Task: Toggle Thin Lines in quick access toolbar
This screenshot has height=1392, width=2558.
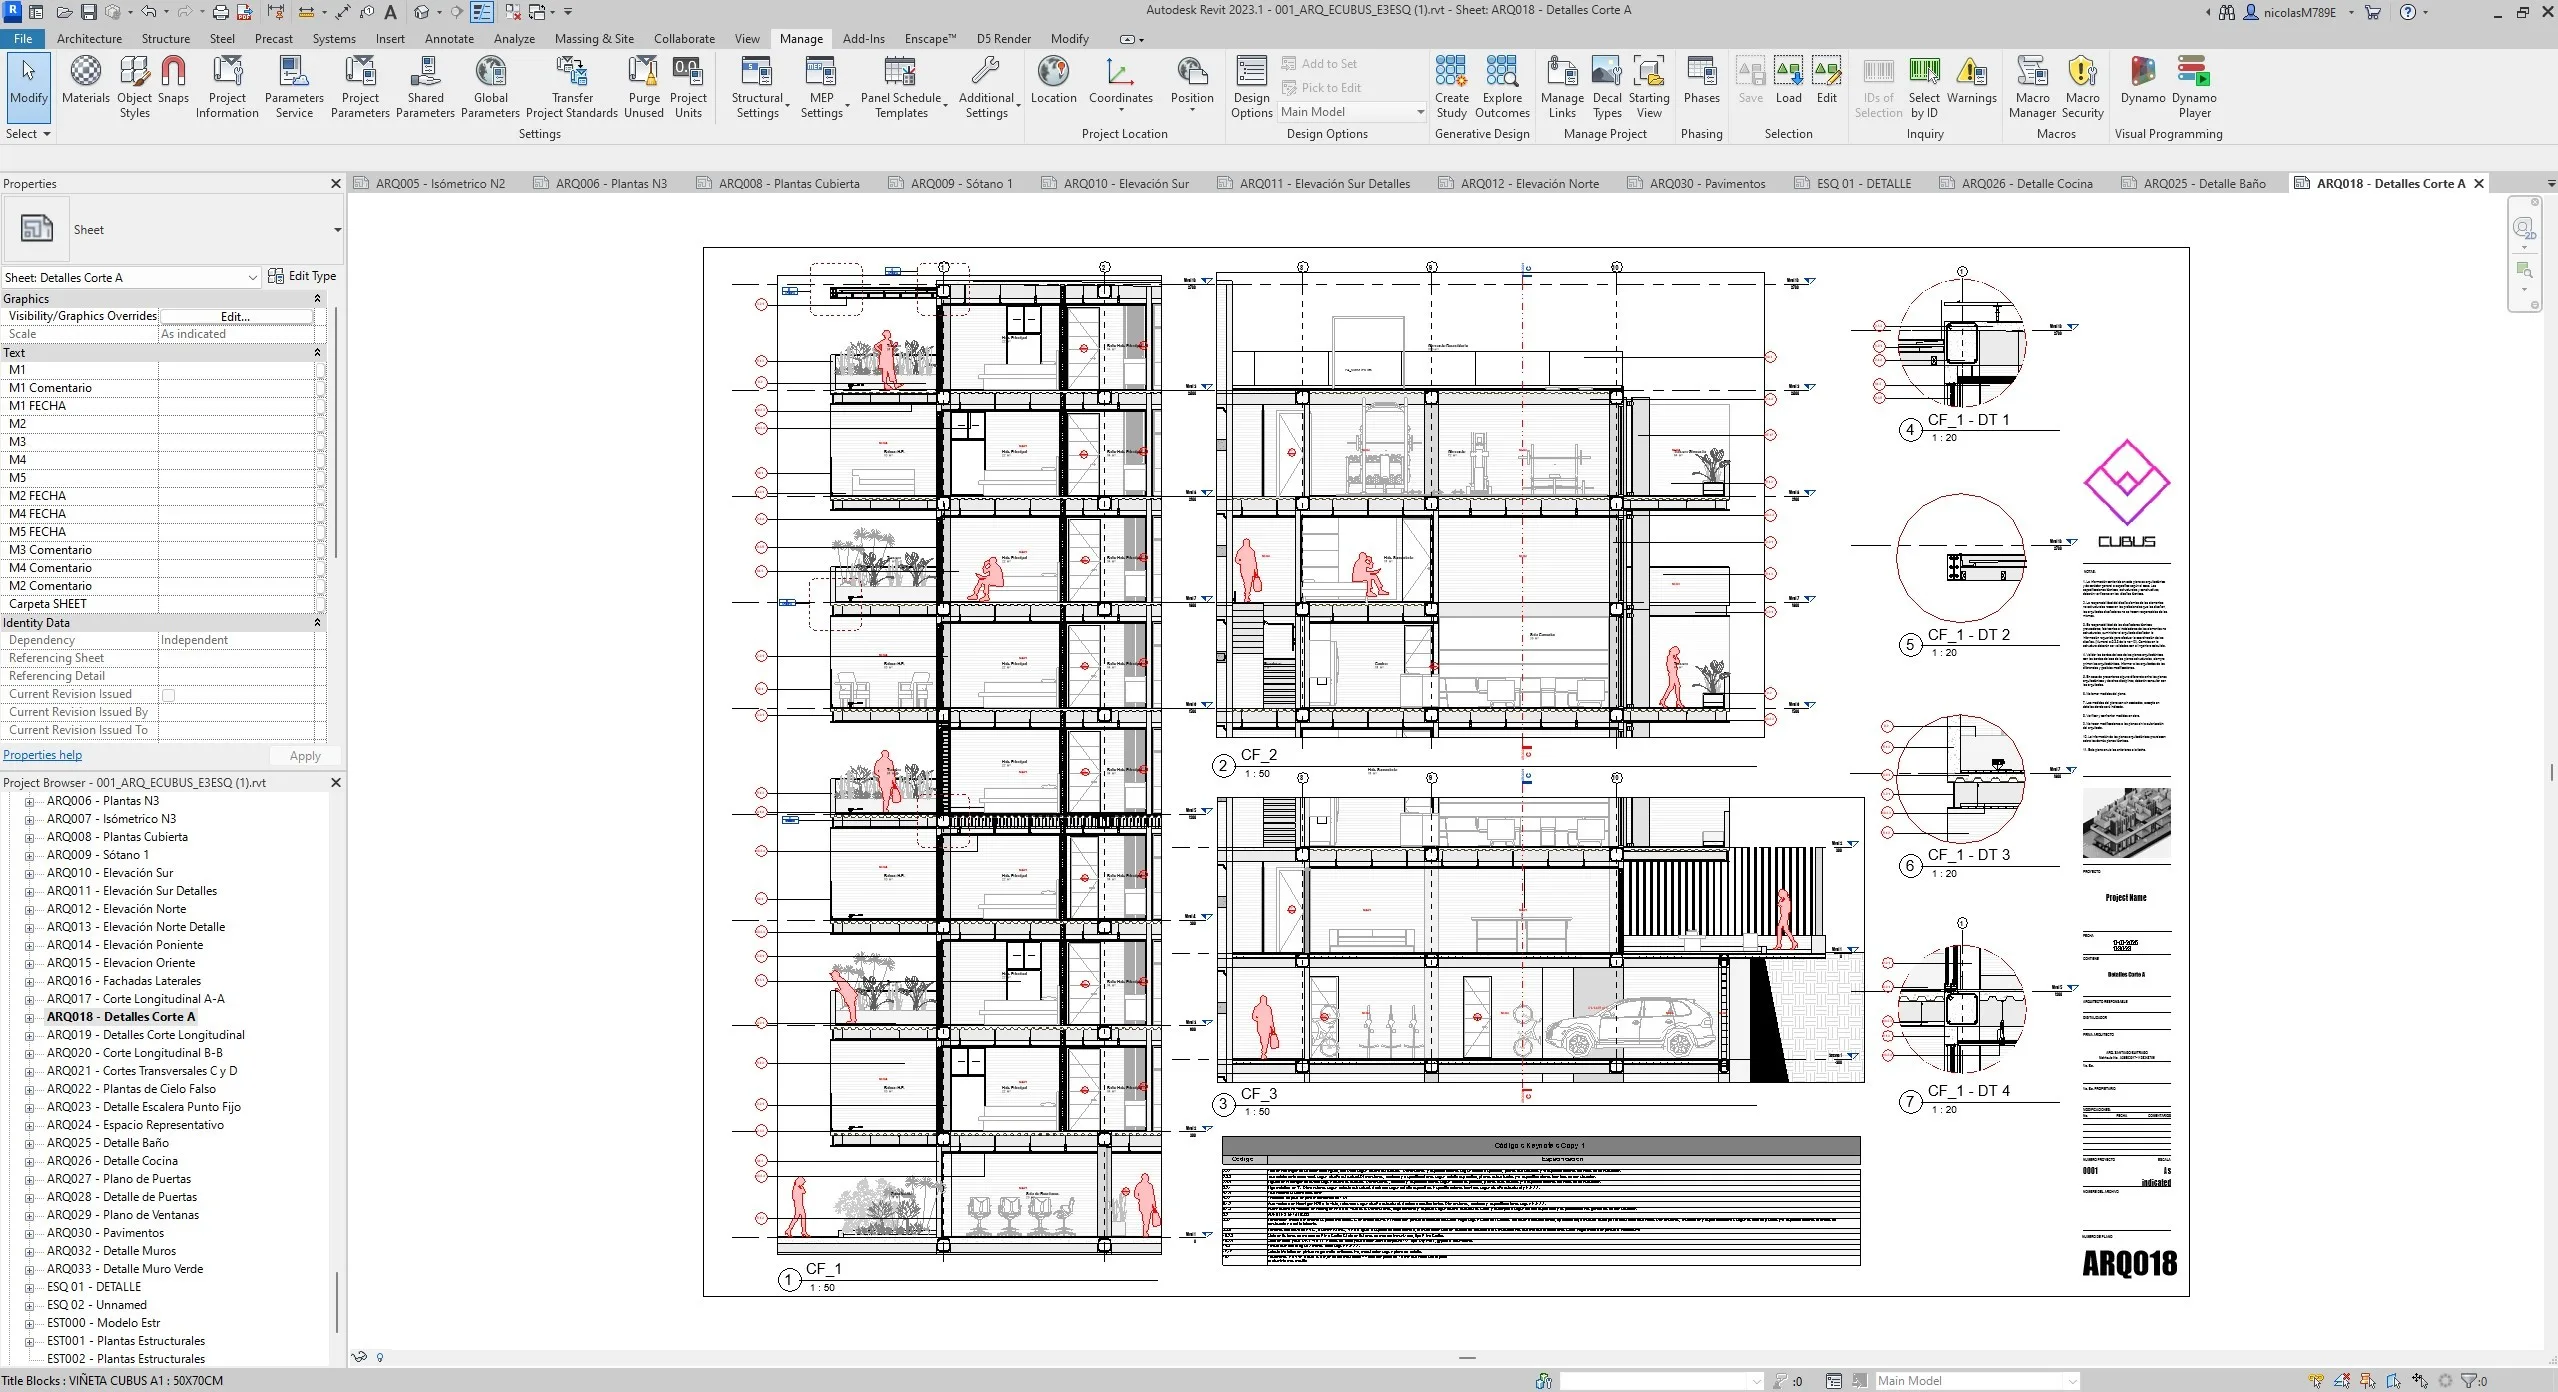Action: pos(482,12)
